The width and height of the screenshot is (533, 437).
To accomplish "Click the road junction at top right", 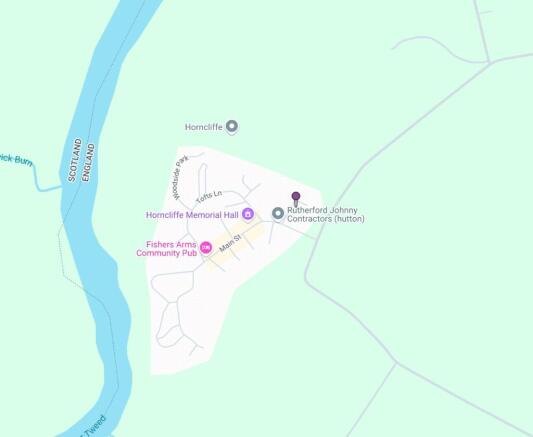I will [489, 63].
